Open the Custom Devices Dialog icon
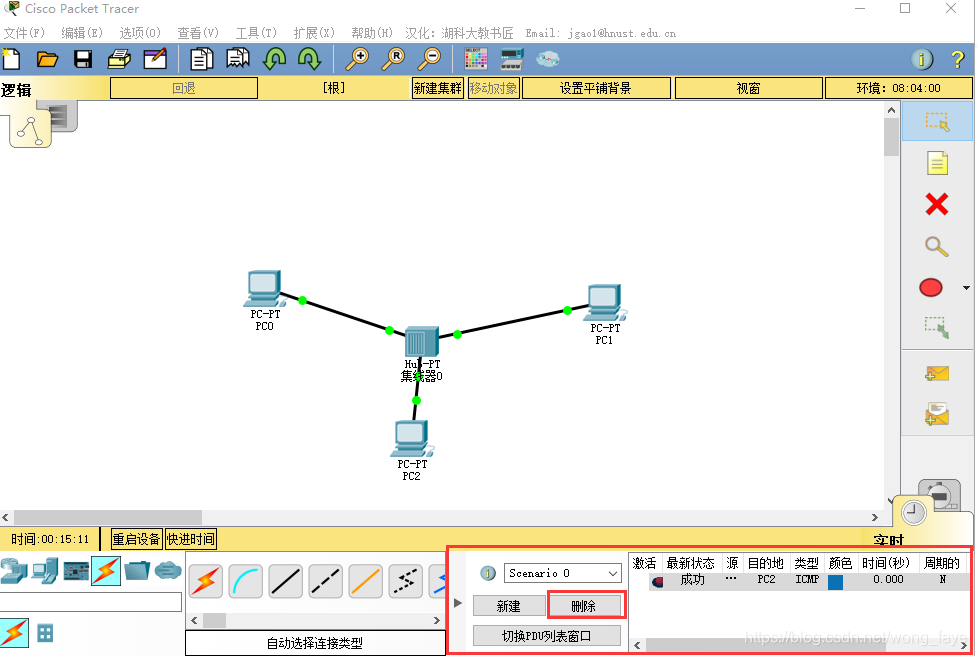This screenshot has width=977, height=656. [x=512, y=59]
